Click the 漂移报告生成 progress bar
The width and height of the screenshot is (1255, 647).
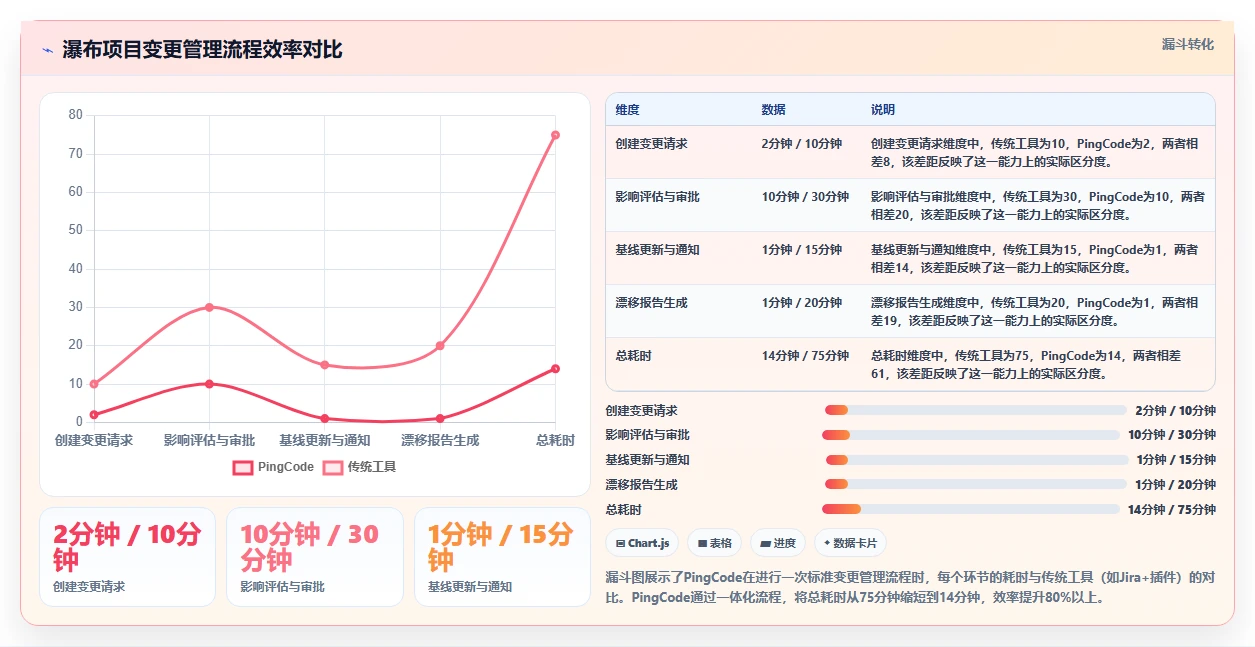click(x=976, y=484)
